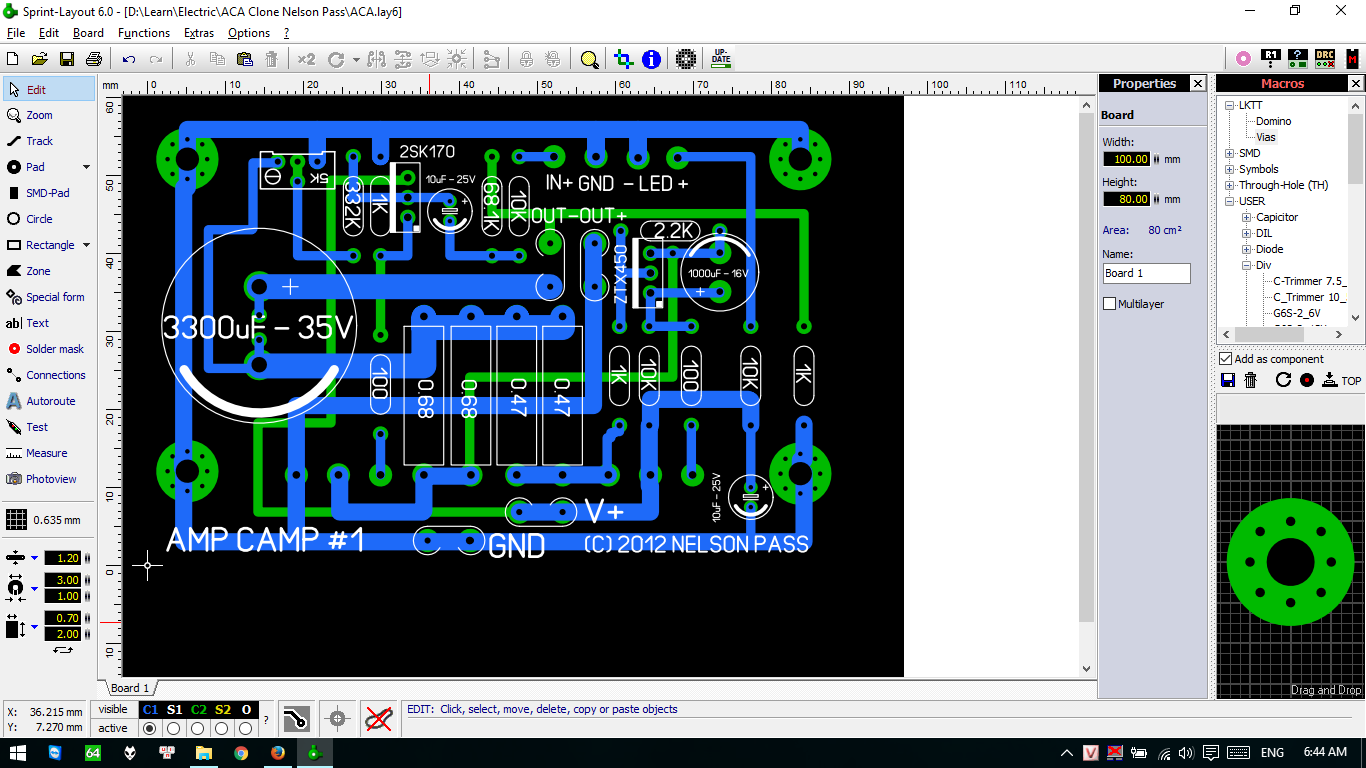Collapse the LKTT tree node

click(x=1229, y=105)
